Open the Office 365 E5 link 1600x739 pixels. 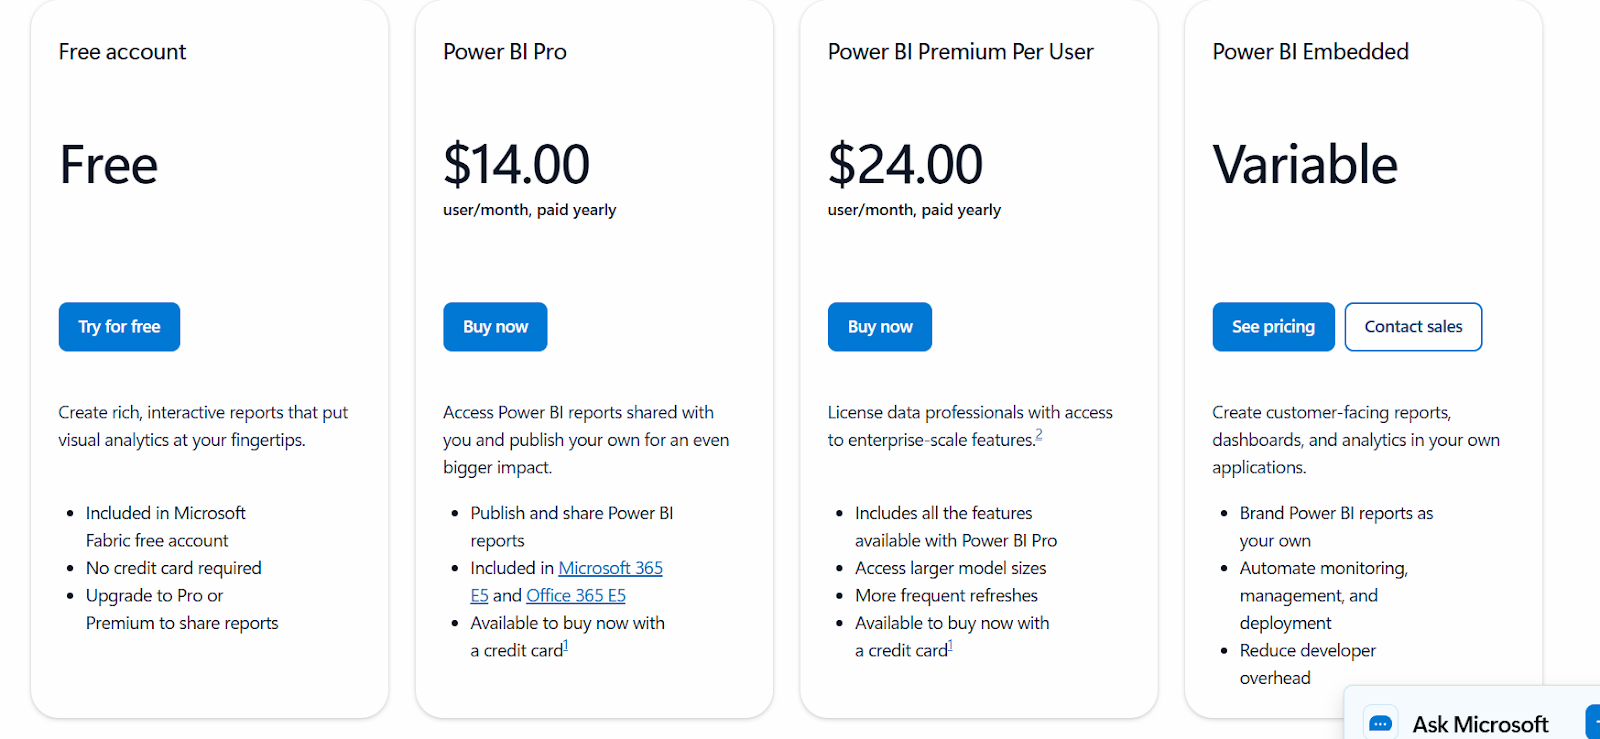coord(576,595)
